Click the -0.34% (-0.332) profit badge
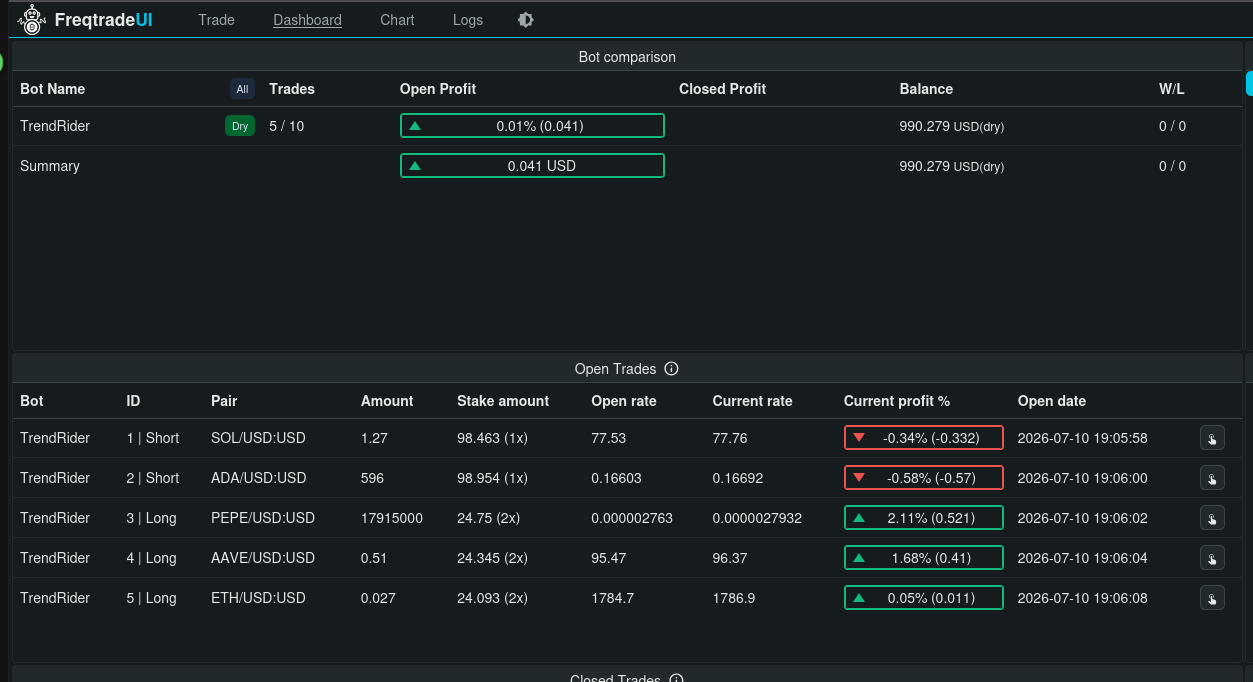 (923, 438)
